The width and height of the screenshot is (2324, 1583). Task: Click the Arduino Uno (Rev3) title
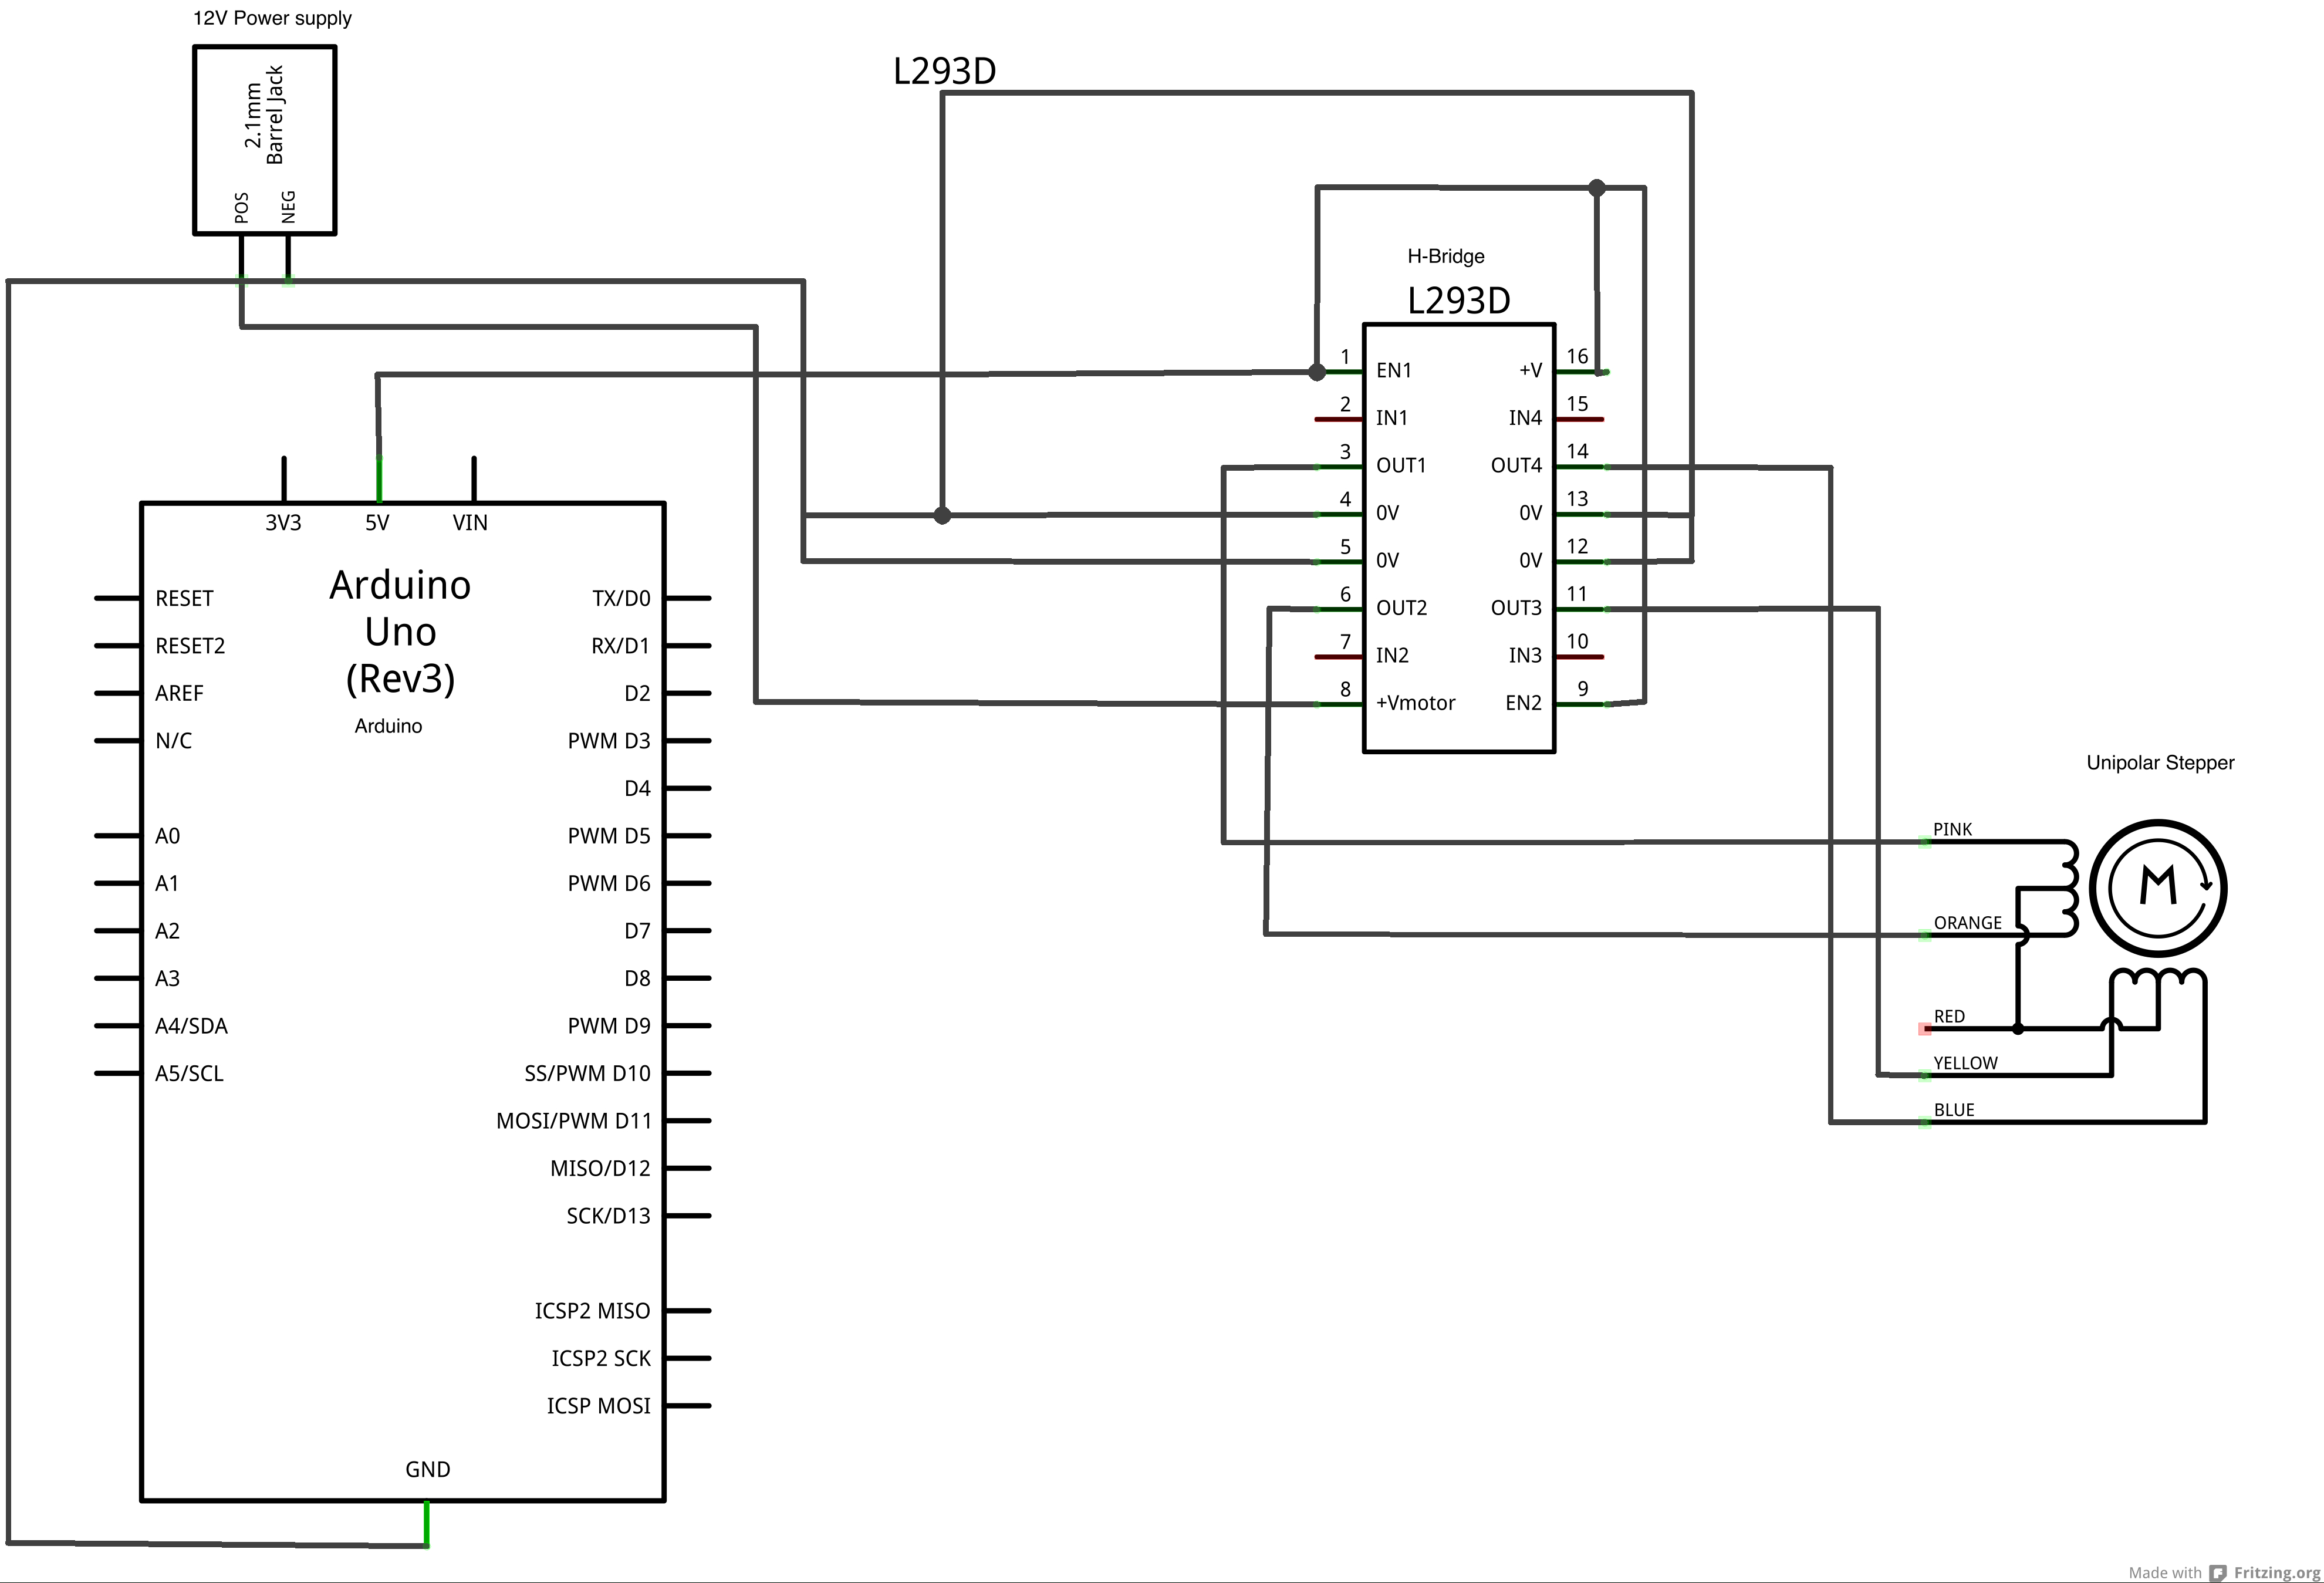pyautogui.click(x=400, y=631)
